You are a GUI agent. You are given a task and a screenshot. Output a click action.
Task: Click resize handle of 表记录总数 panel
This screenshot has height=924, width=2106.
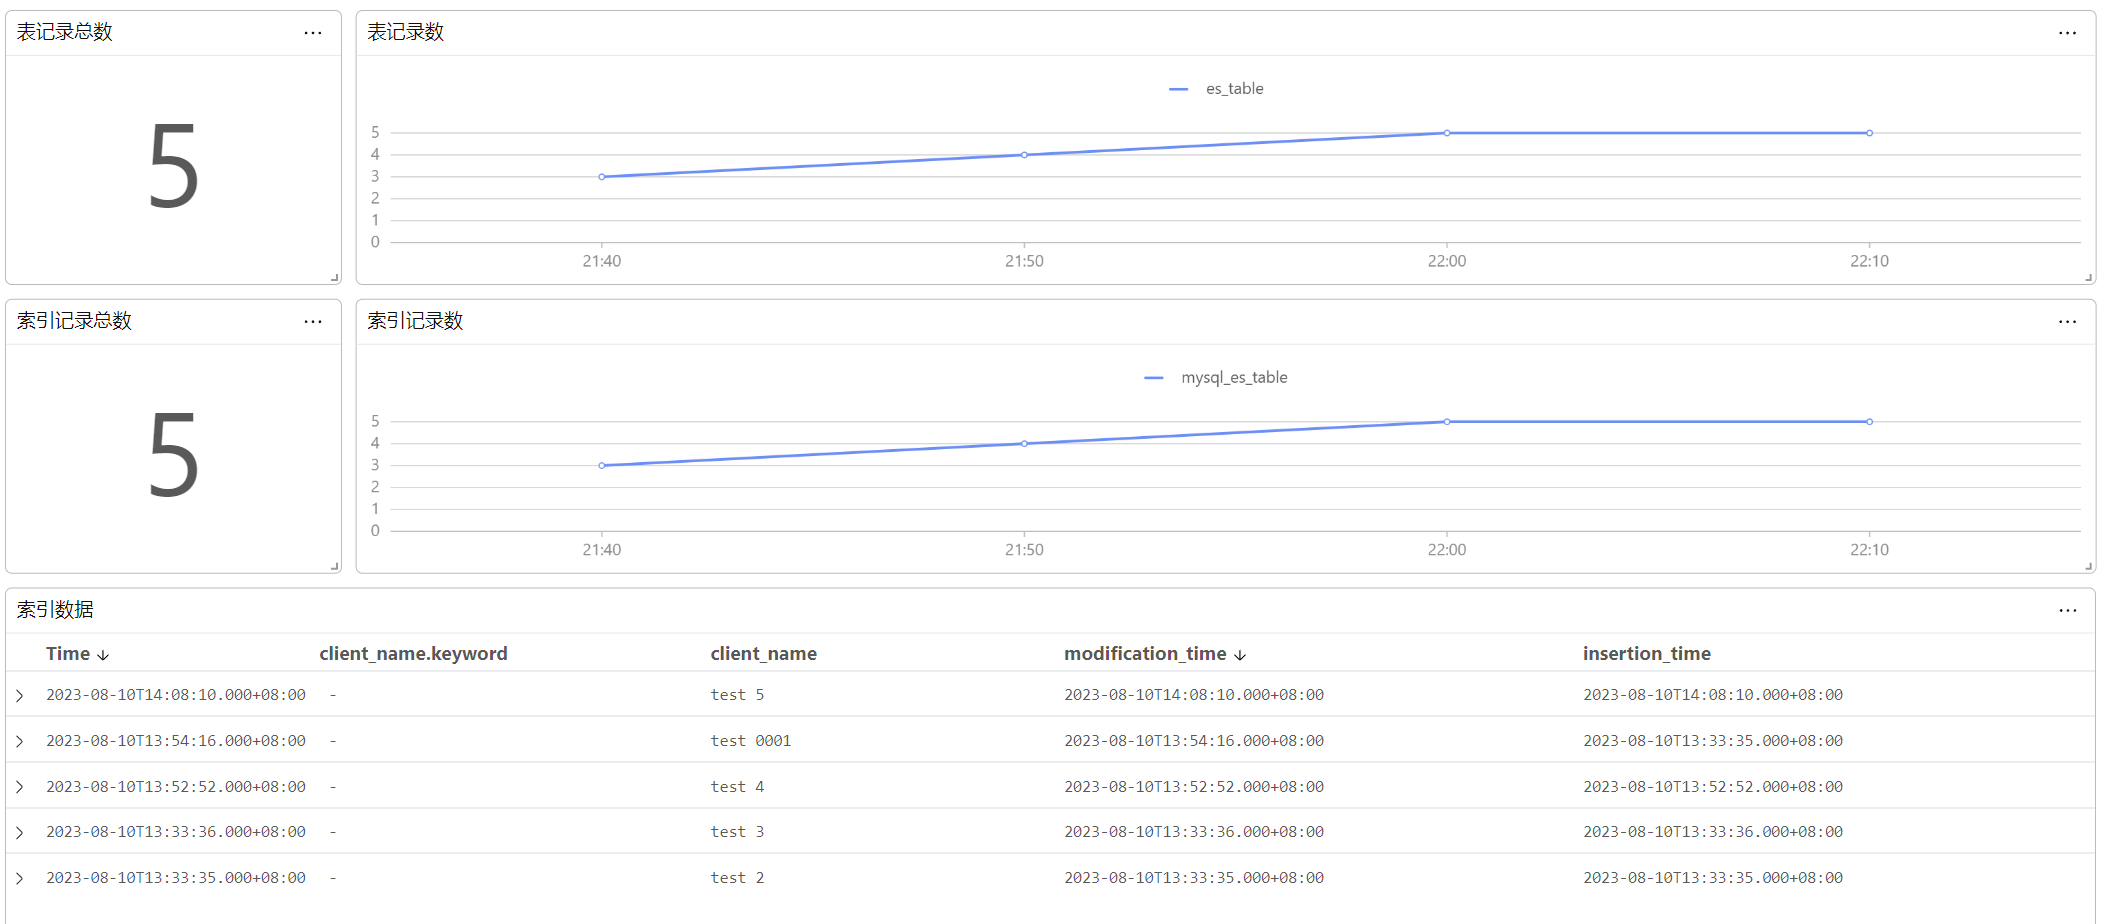[x=334, y=278]
